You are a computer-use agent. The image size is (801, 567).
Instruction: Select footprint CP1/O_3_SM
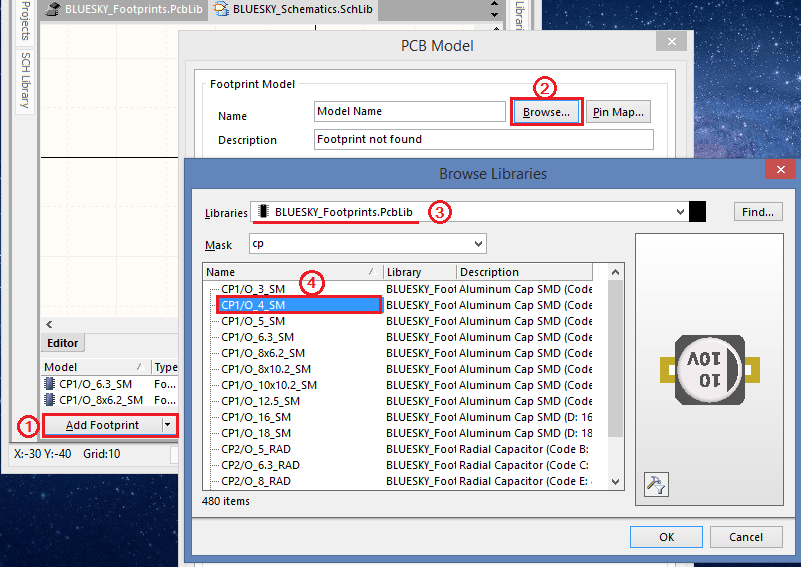click(x=253, y=289)
